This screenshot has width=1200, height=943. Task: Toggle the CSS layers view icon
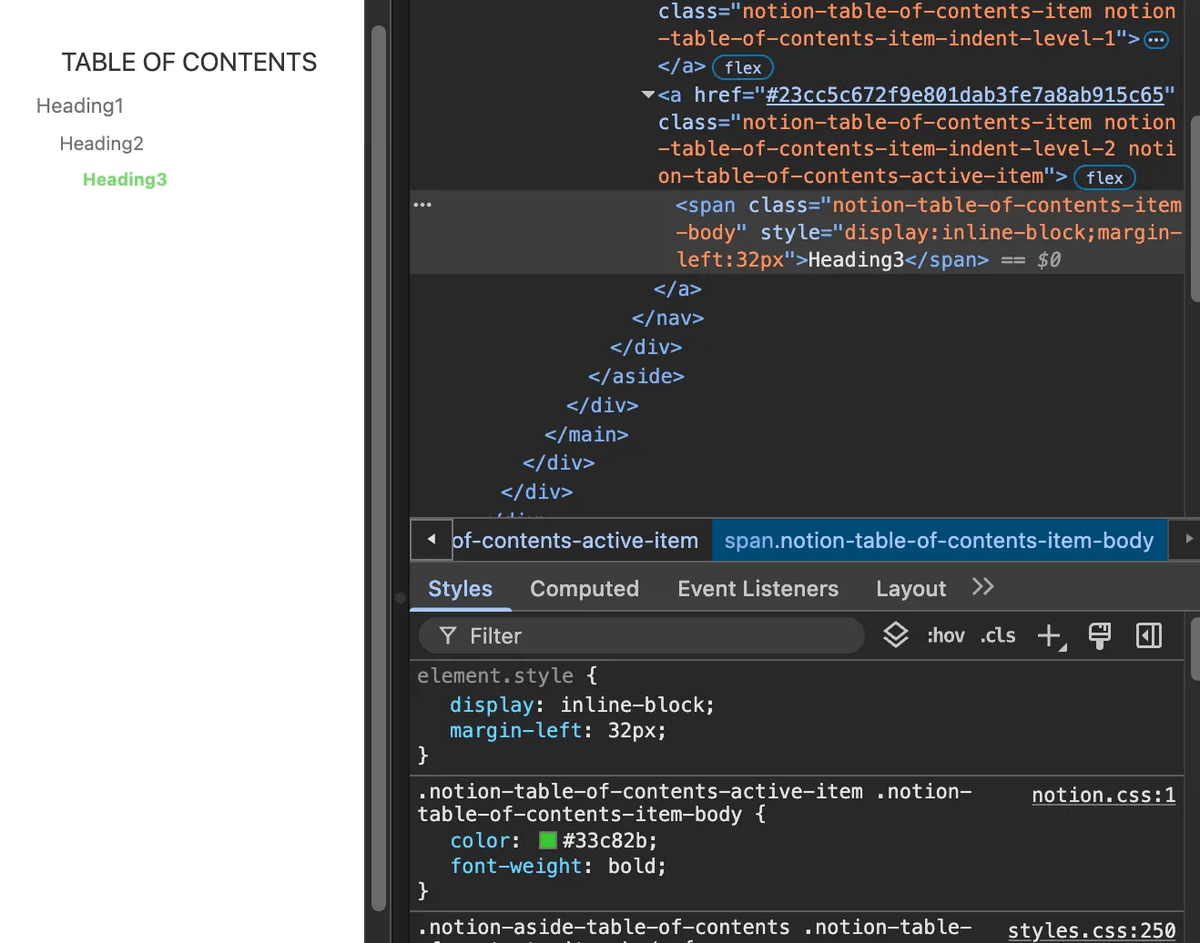tap(896, 635)
